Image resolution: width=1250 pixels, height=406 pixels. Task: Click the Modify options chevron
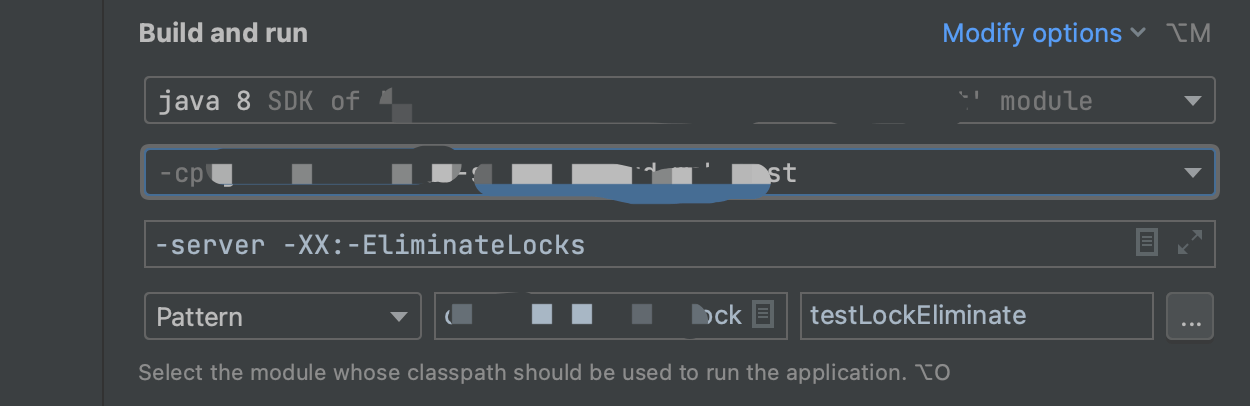(x=1138, y=33)
